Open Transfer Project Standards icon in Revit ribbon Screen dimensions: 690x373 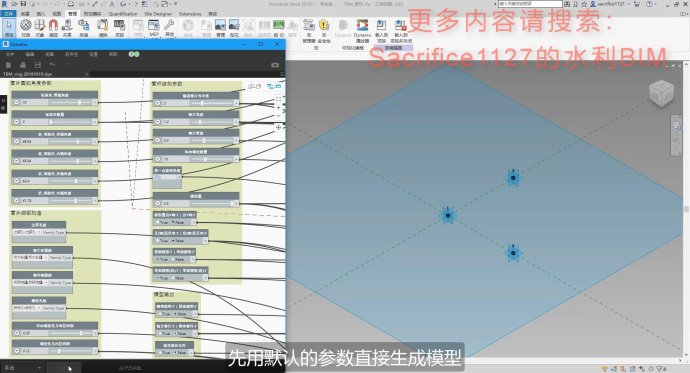click(x=84, y=27)
